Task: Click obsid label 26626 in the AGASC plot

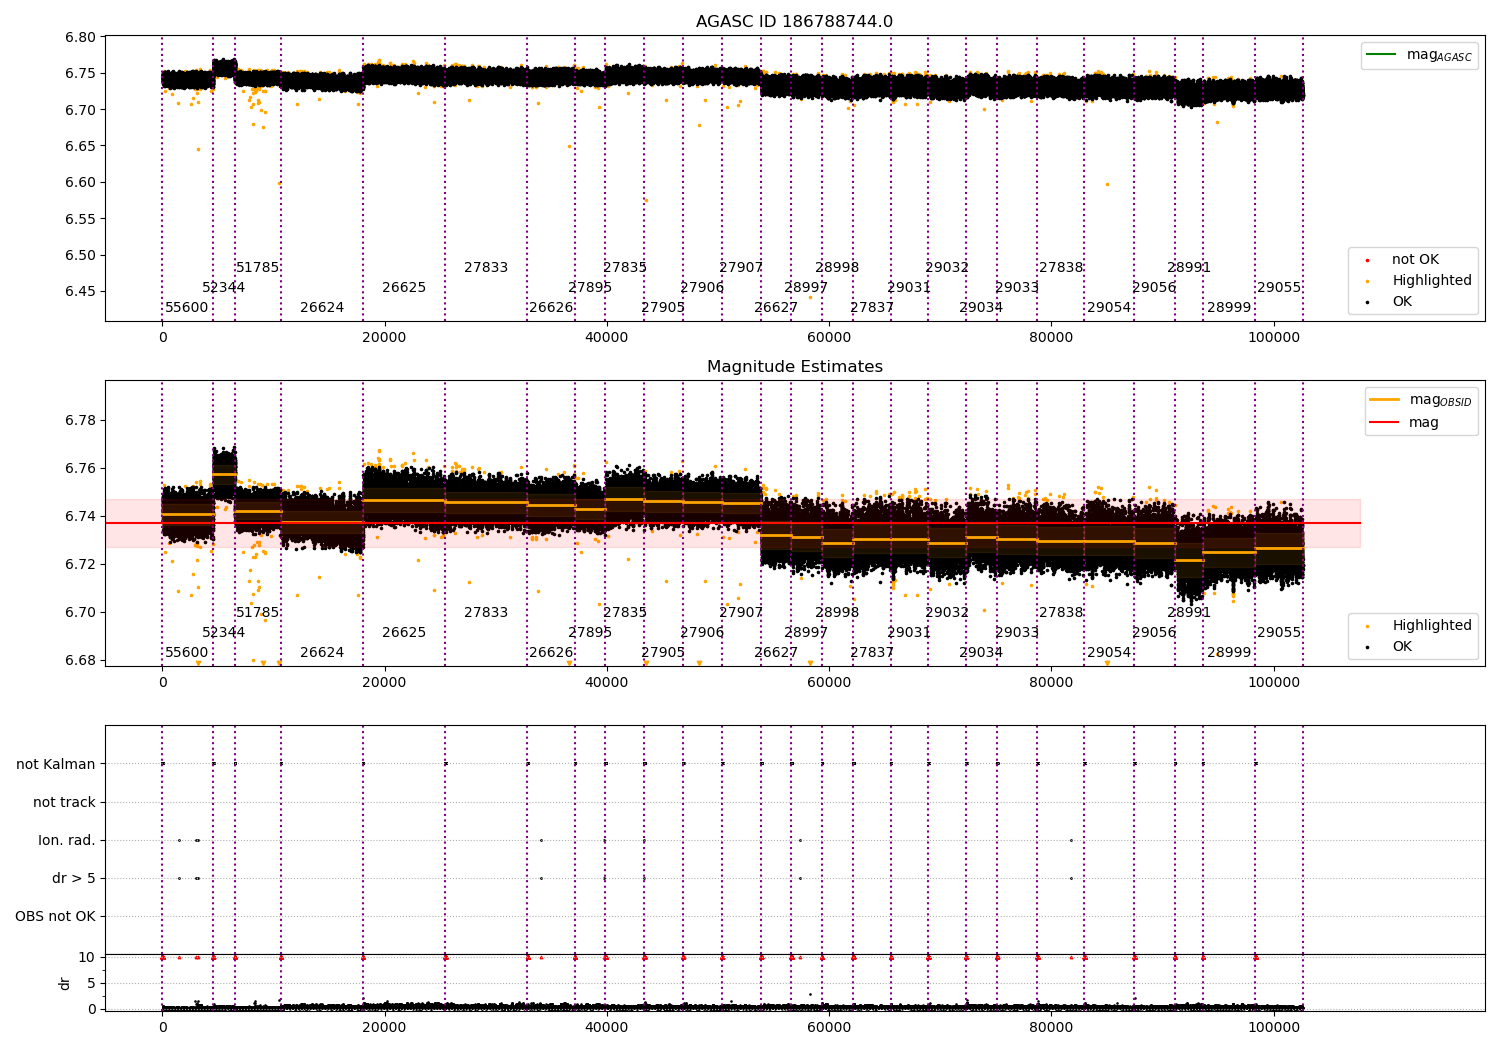Action: tap(552, 307)
